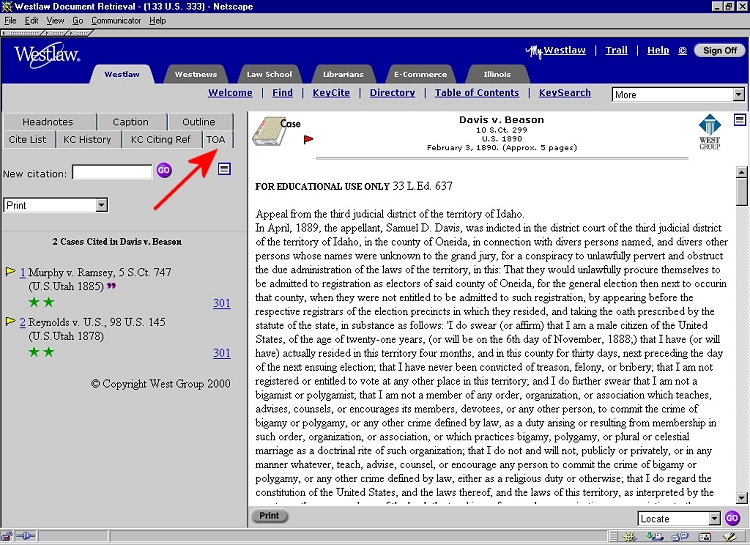The image size is (750, 545).
Task: Click purple GO button beside New citation
Action: [x=164, y=170]
